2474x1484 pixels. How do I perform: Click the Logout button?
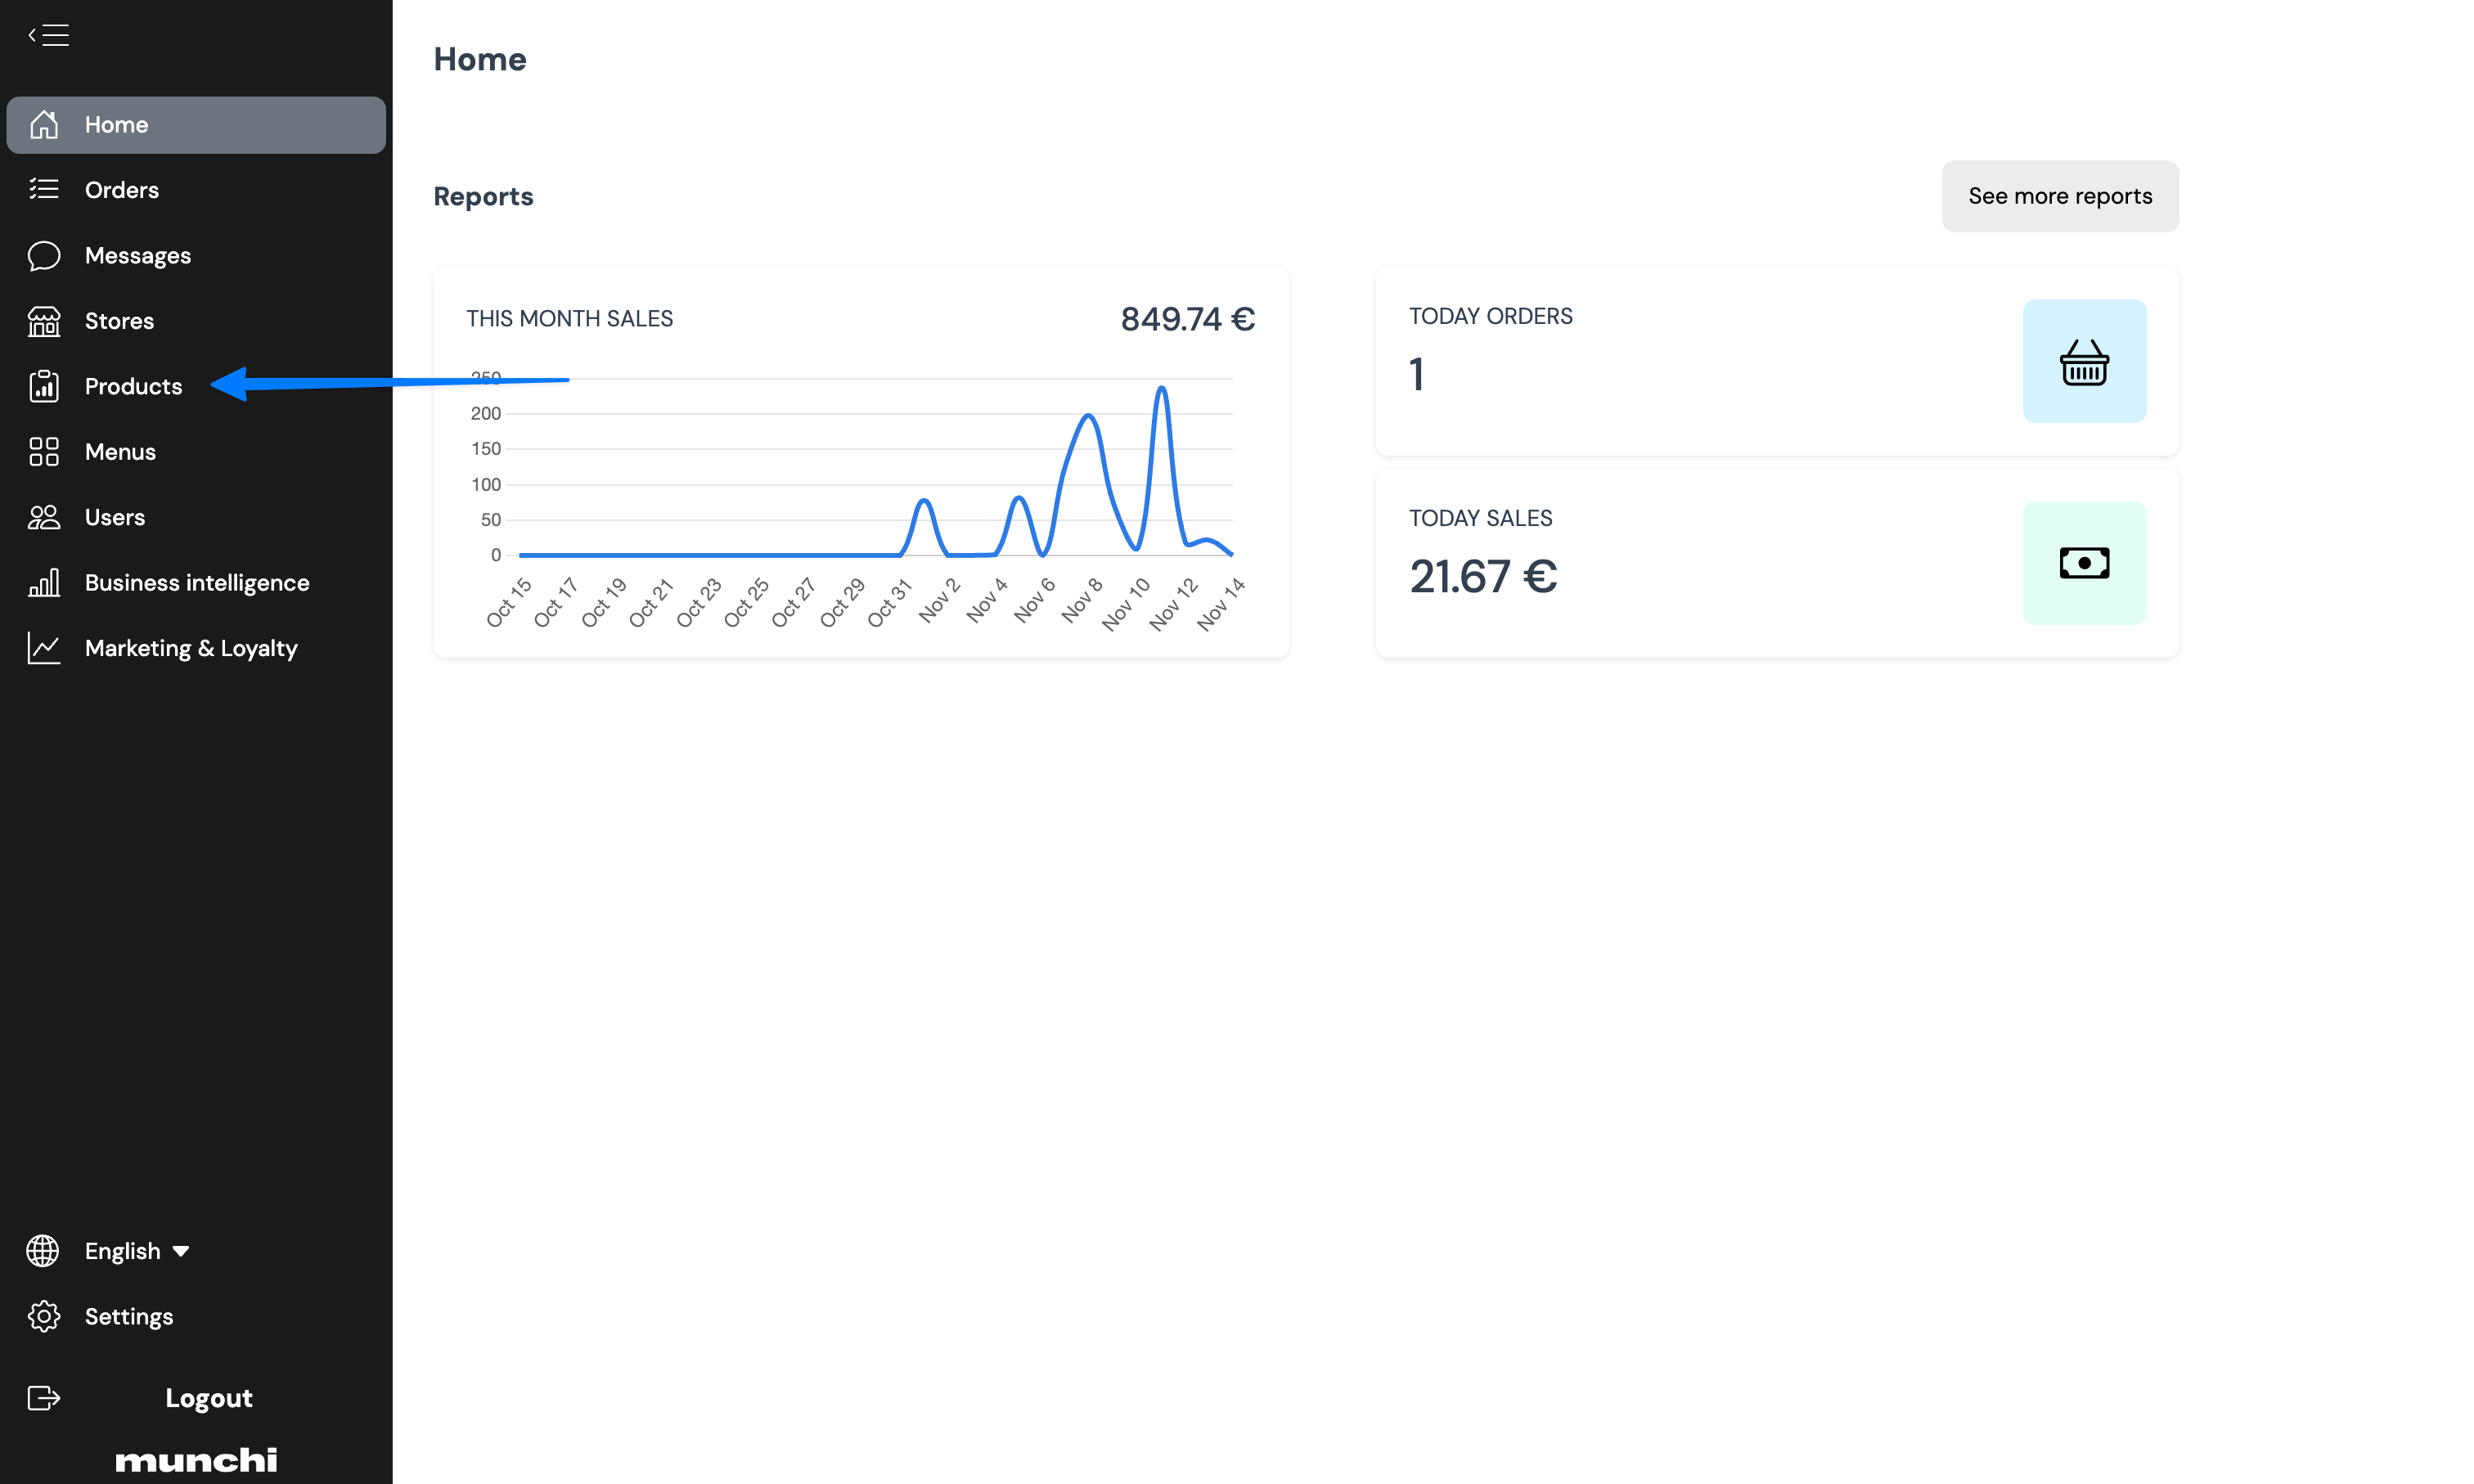coord(208,1398)
